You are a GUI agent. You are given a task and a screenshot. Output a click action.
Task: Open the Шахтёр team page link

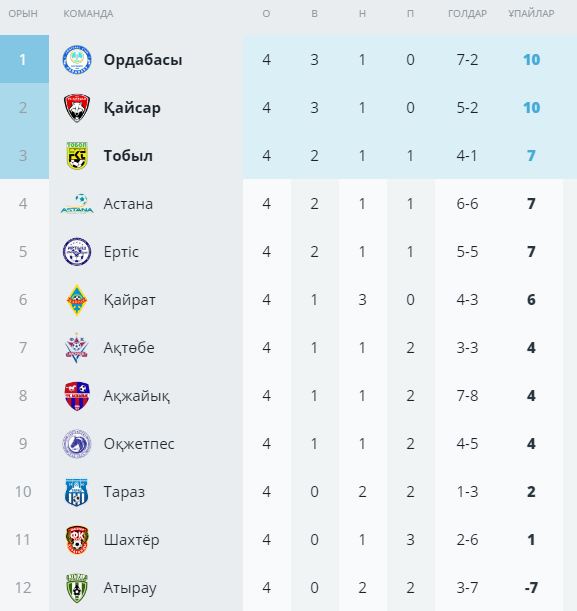131,540
